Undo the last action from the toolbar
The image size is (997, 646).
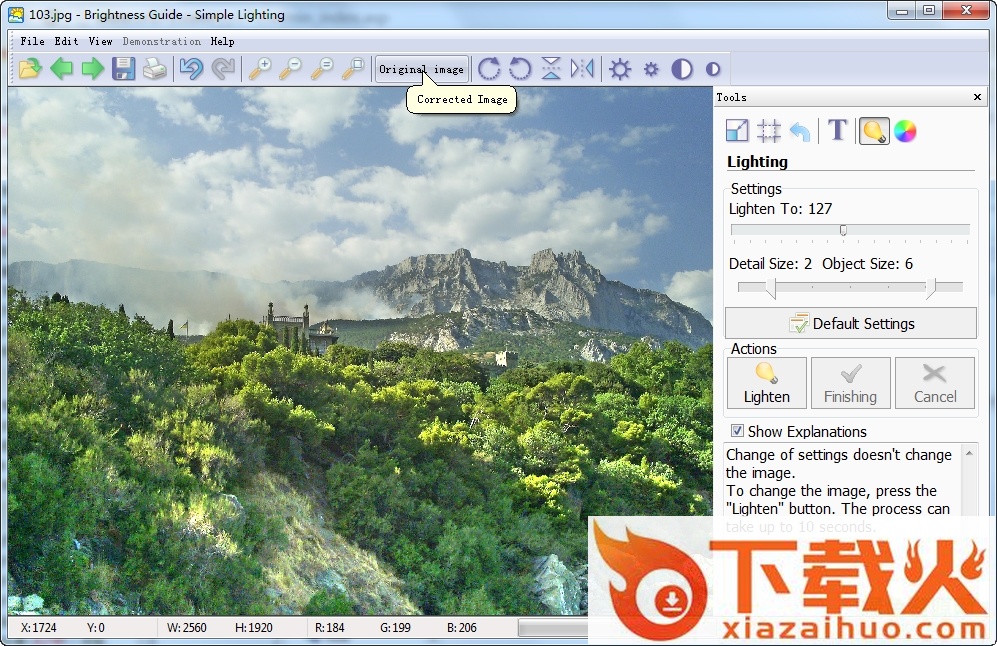click(x=191, y=69)
